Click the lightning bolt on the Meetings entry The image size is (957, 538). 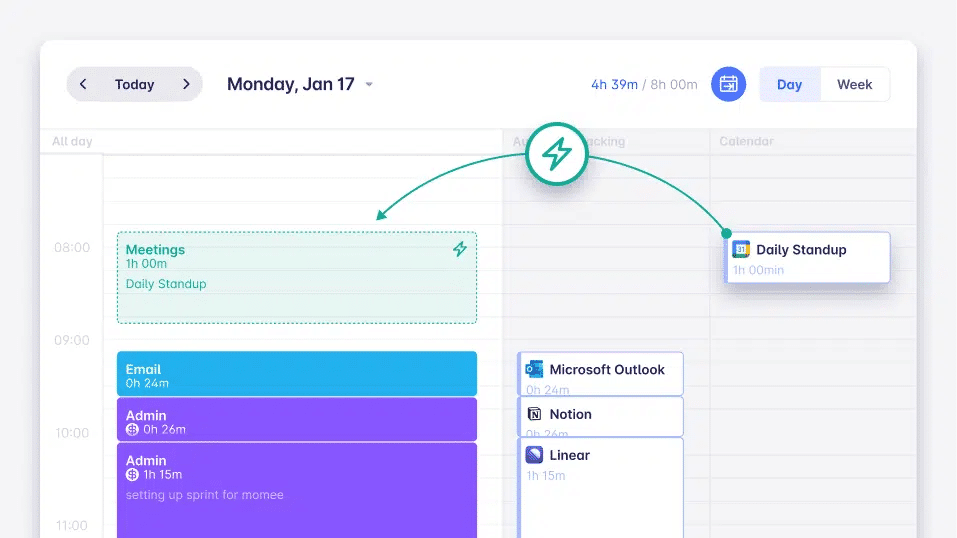pos(460,249)
